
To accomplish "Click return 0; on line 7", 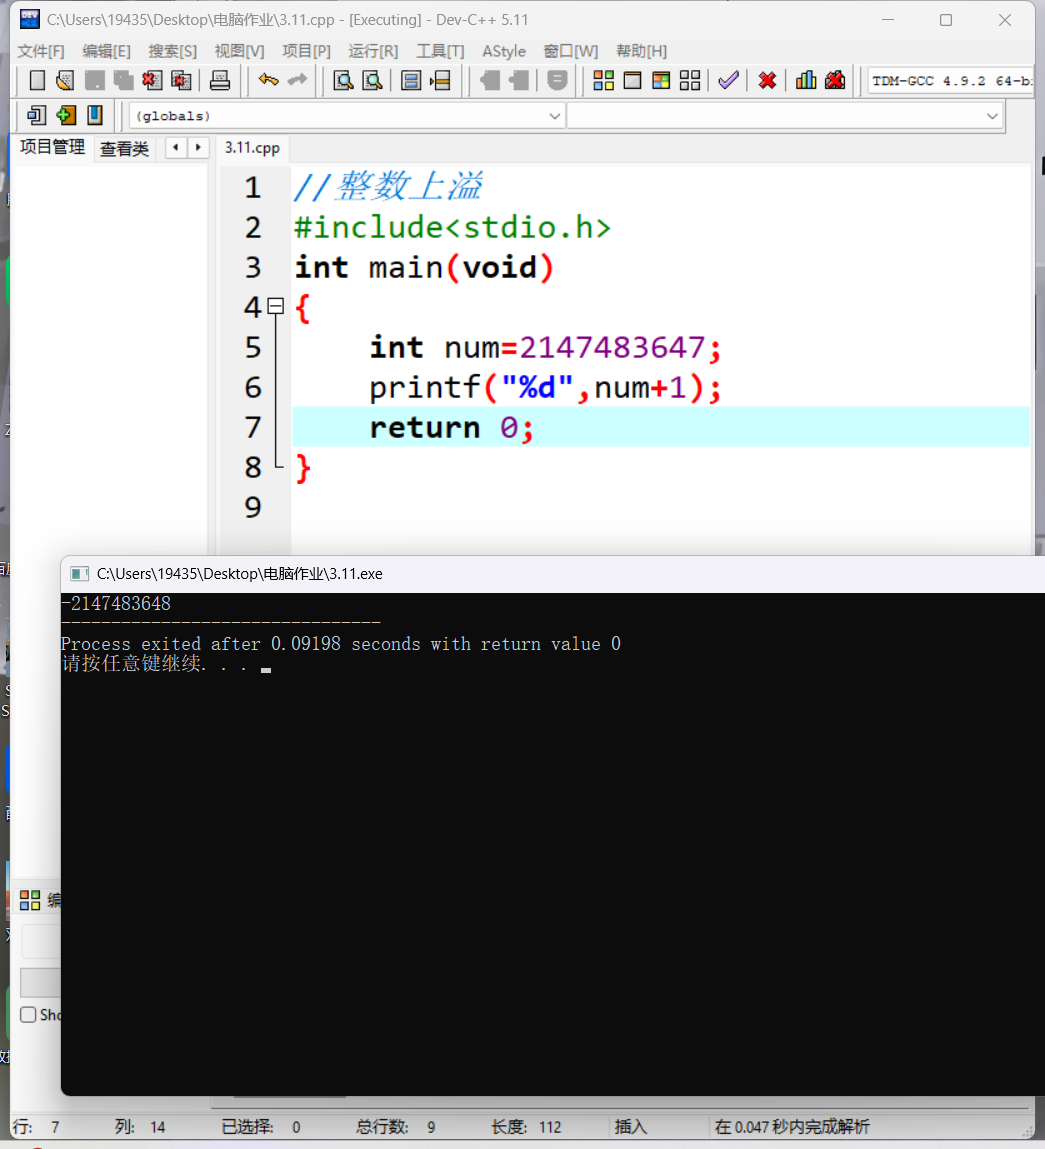I will pos(451,427).
